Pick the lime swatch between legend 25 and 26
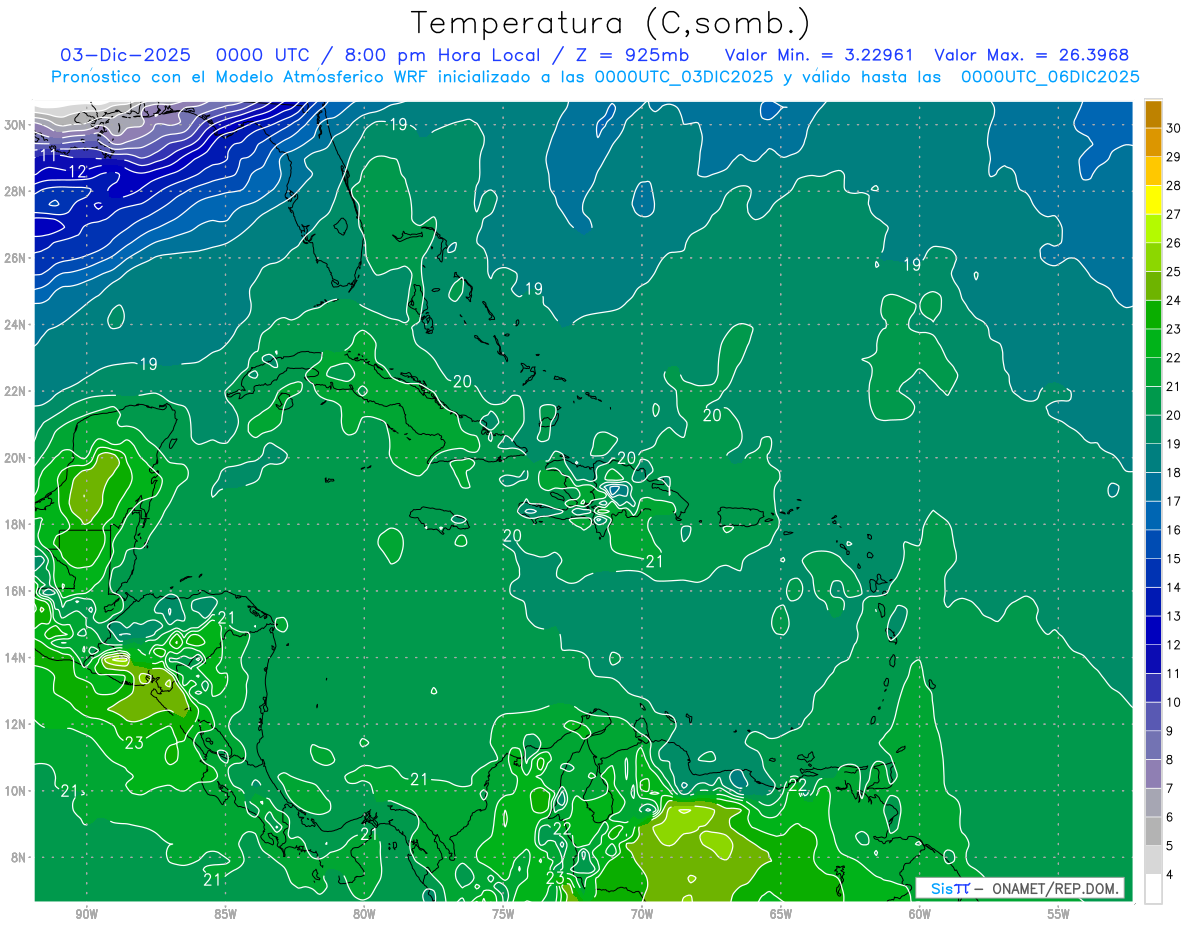This screenshot has height=927, width=1200. pos(1153,257)
